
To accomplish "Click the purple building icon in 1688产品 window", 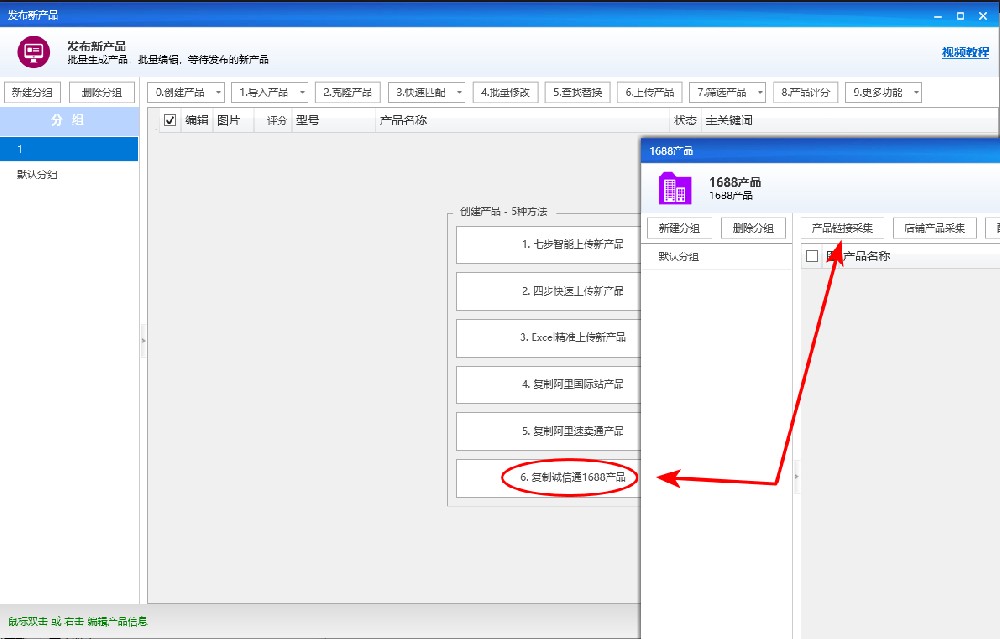I will (675, 188).
